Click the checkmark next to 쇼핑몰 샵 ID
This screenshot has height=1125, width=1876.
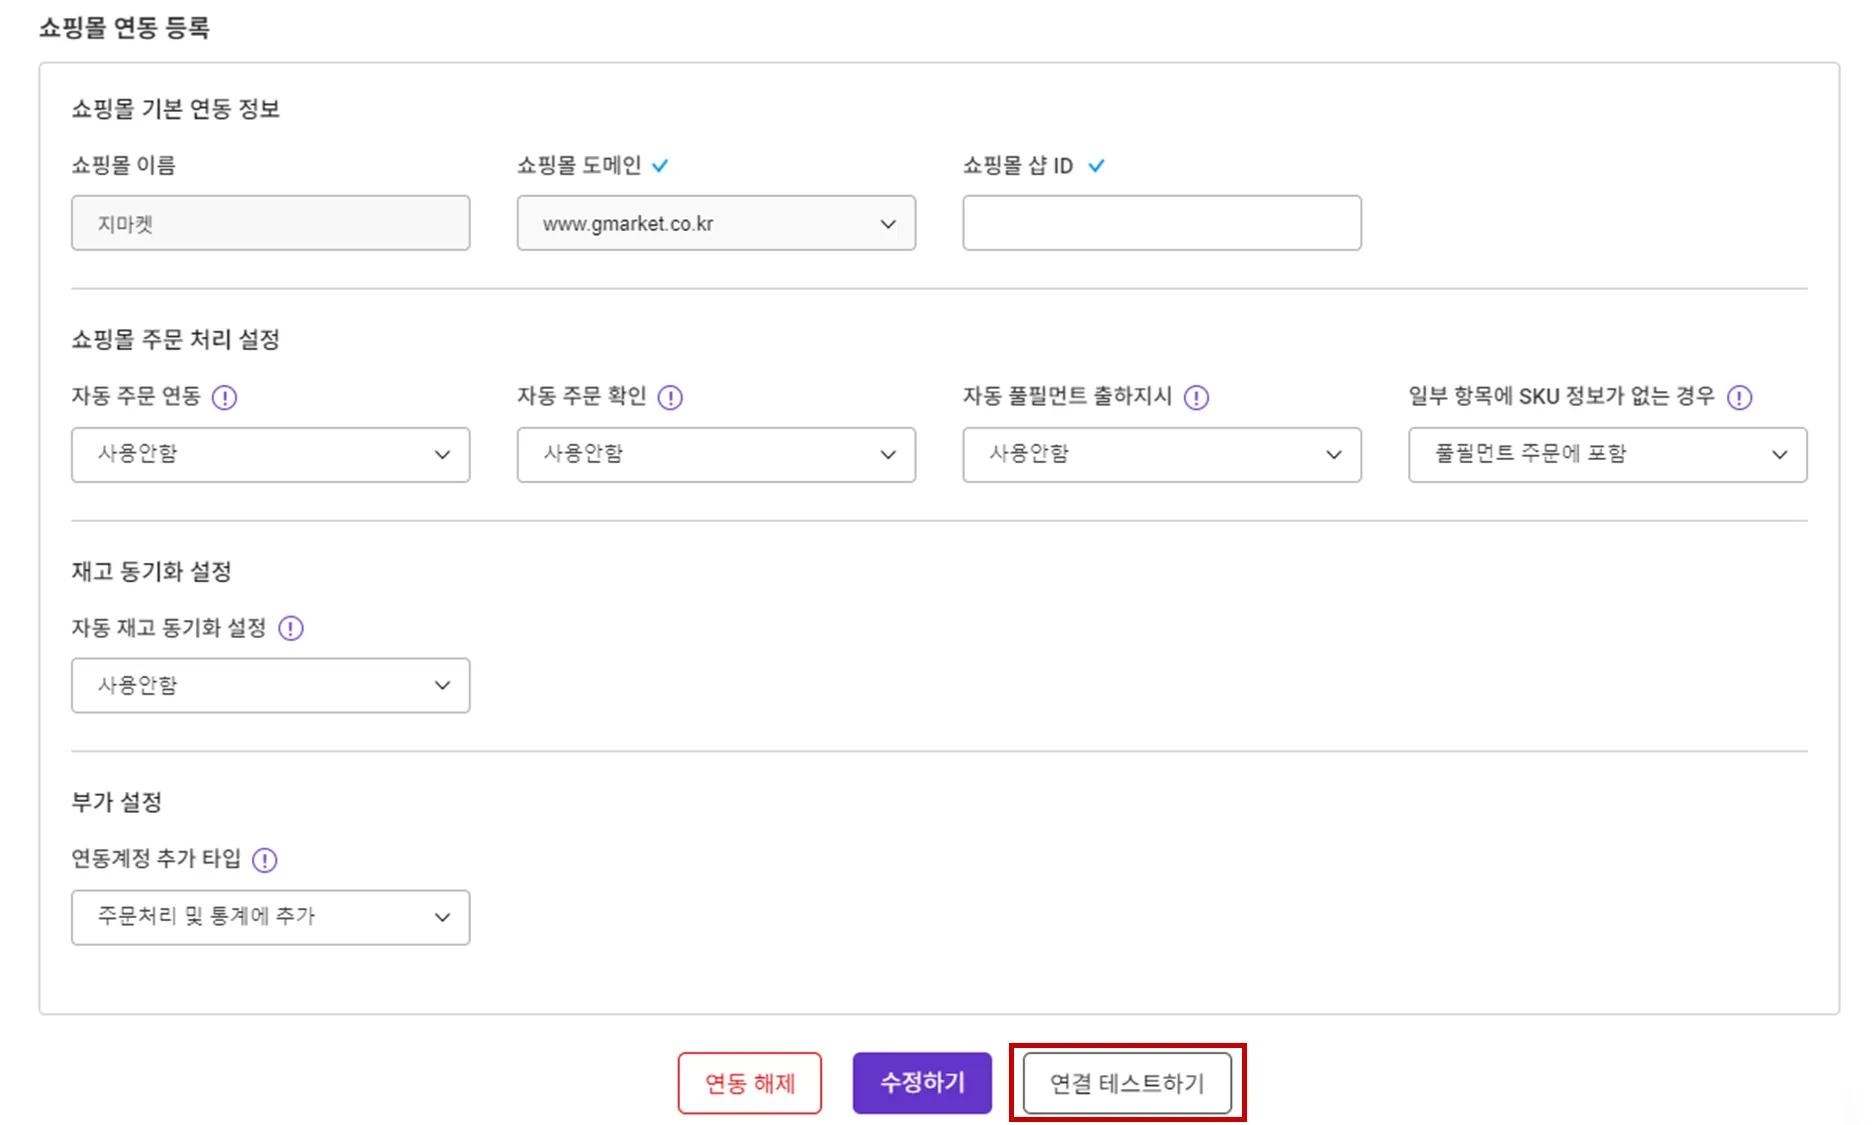(1096, 166)
